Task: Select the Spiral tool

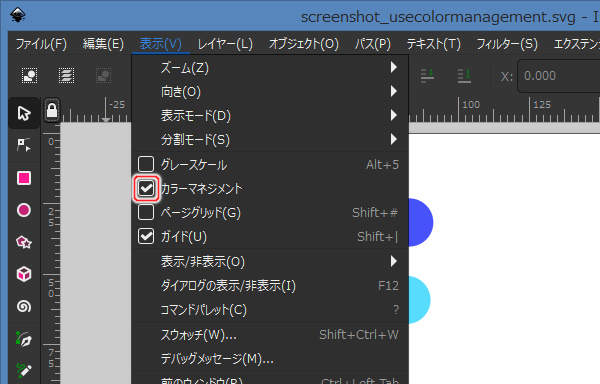Action: 24,306
